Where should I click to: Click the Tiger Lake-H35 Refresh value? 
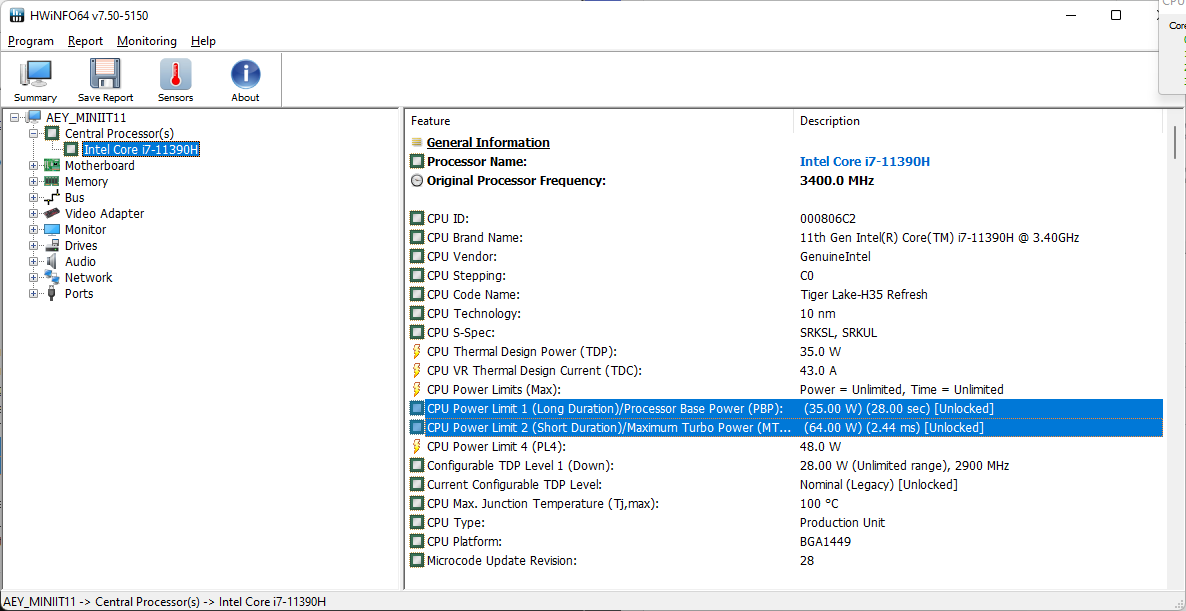coord(863,294)
